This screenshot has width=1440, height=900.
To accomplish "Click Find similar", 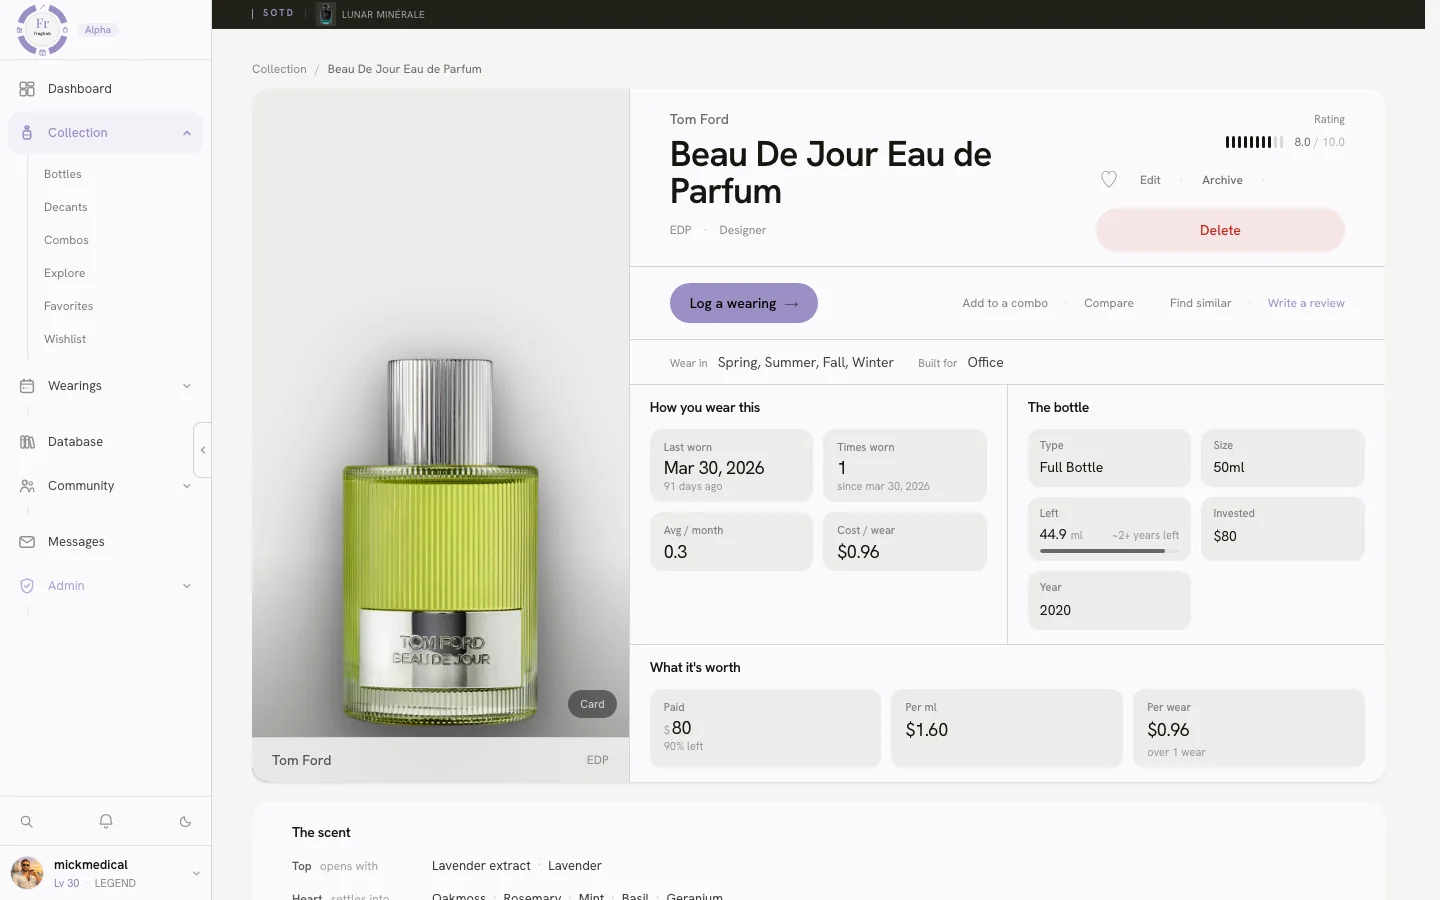I will point(1200,303).
